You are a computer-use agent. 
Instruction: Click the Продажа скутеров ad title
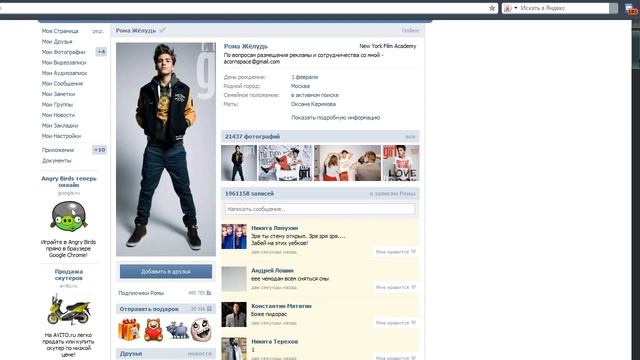pyautogui.click(x=69, y=275)
